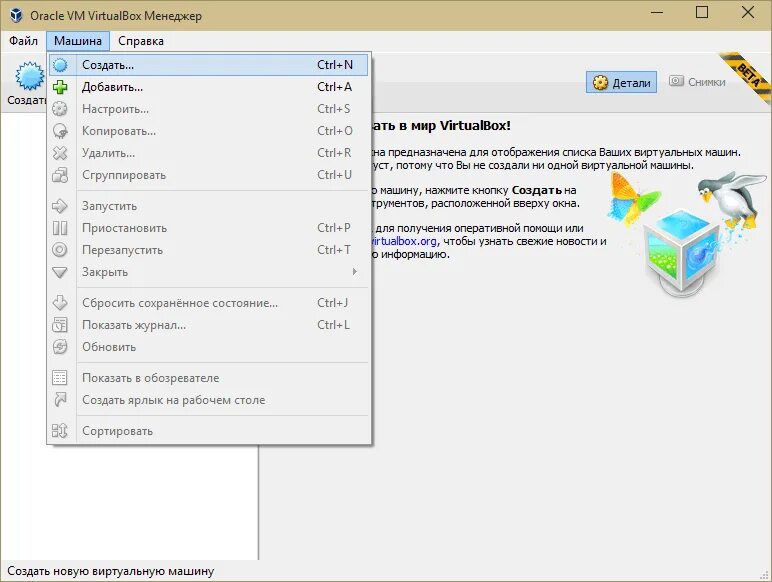Click the X icon beside Удалить
This screenshot has height=582, width=772.
tap(60, 153)
